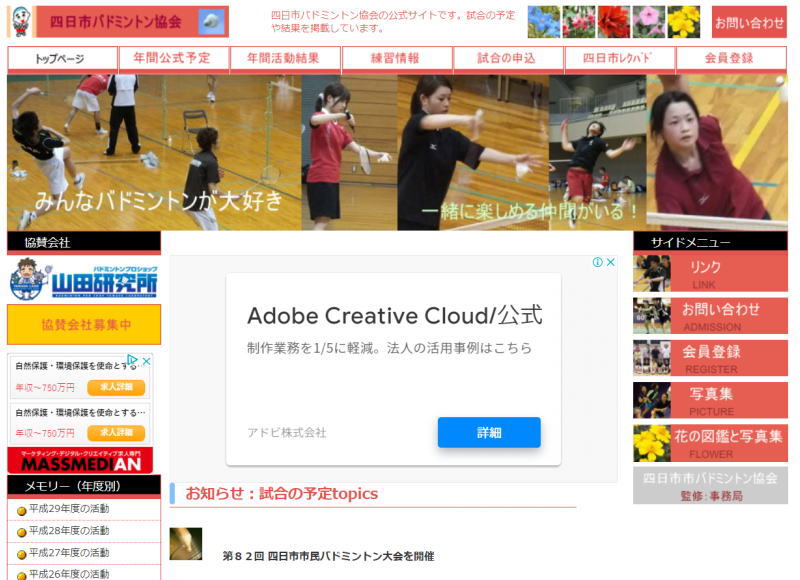
Task: Click the blue 詳細 button in ad
Action: (x=488, y=432)
